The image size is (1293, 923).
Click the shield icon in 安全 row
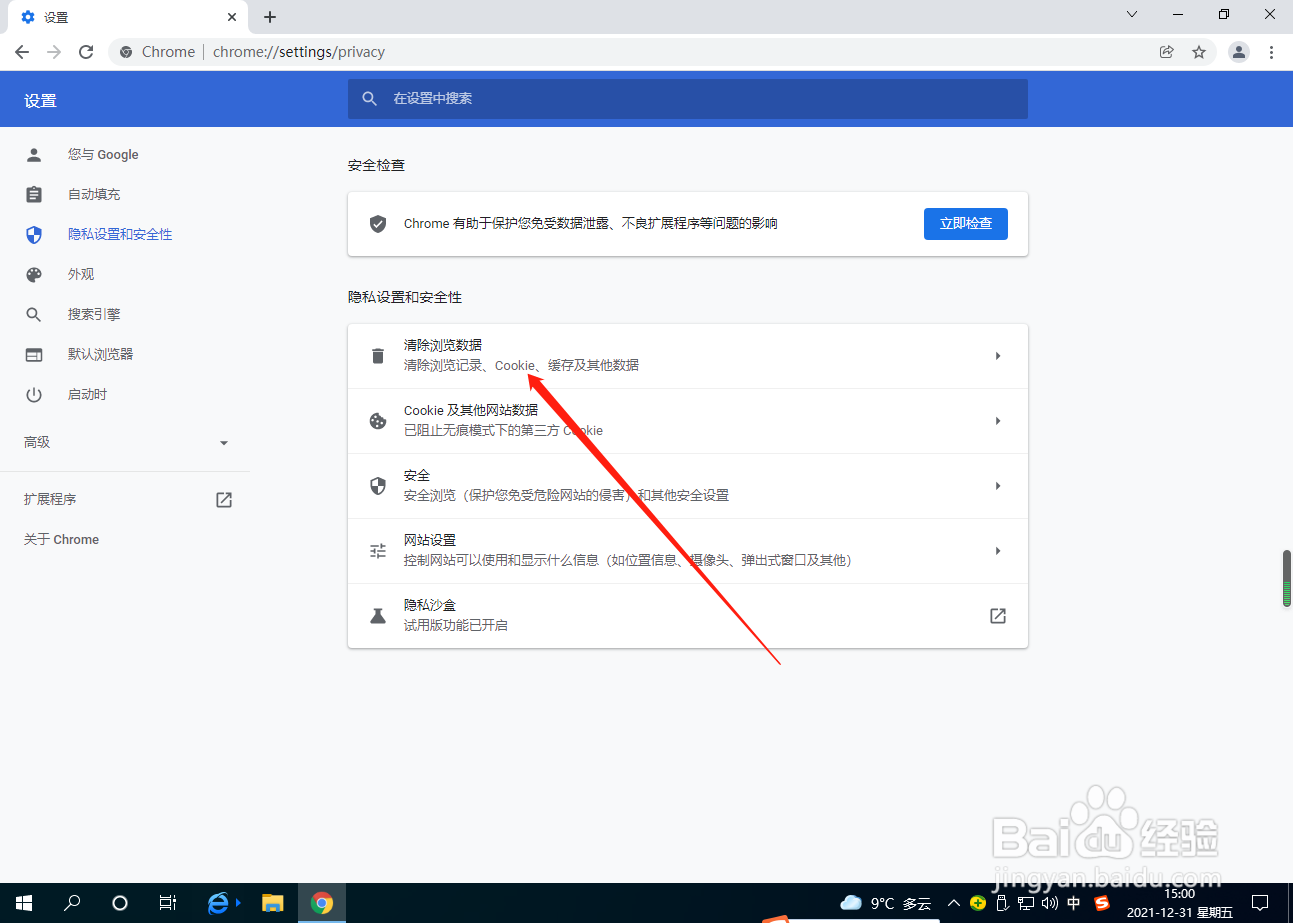[x=378, y=486]
